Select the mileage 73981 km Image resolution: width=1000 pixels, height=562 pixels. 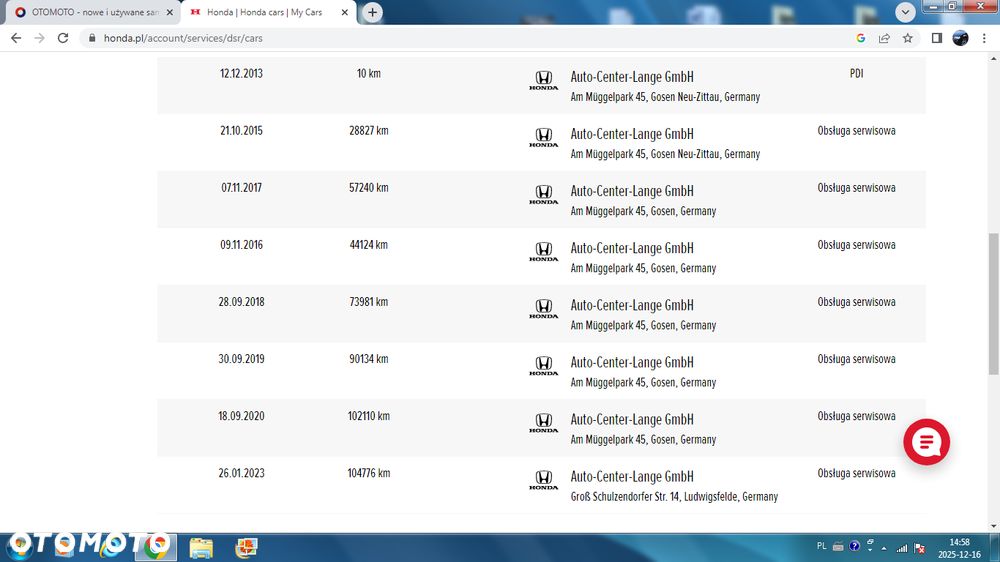coord(369,302)
